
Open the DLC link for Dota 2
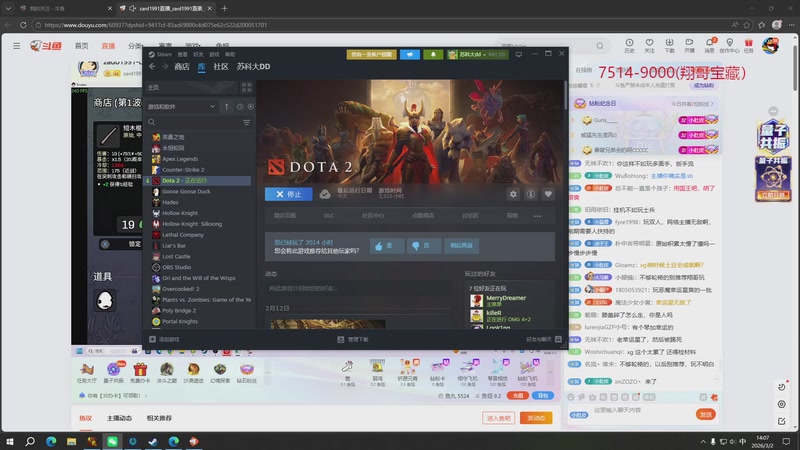click(x=329, y=216)
